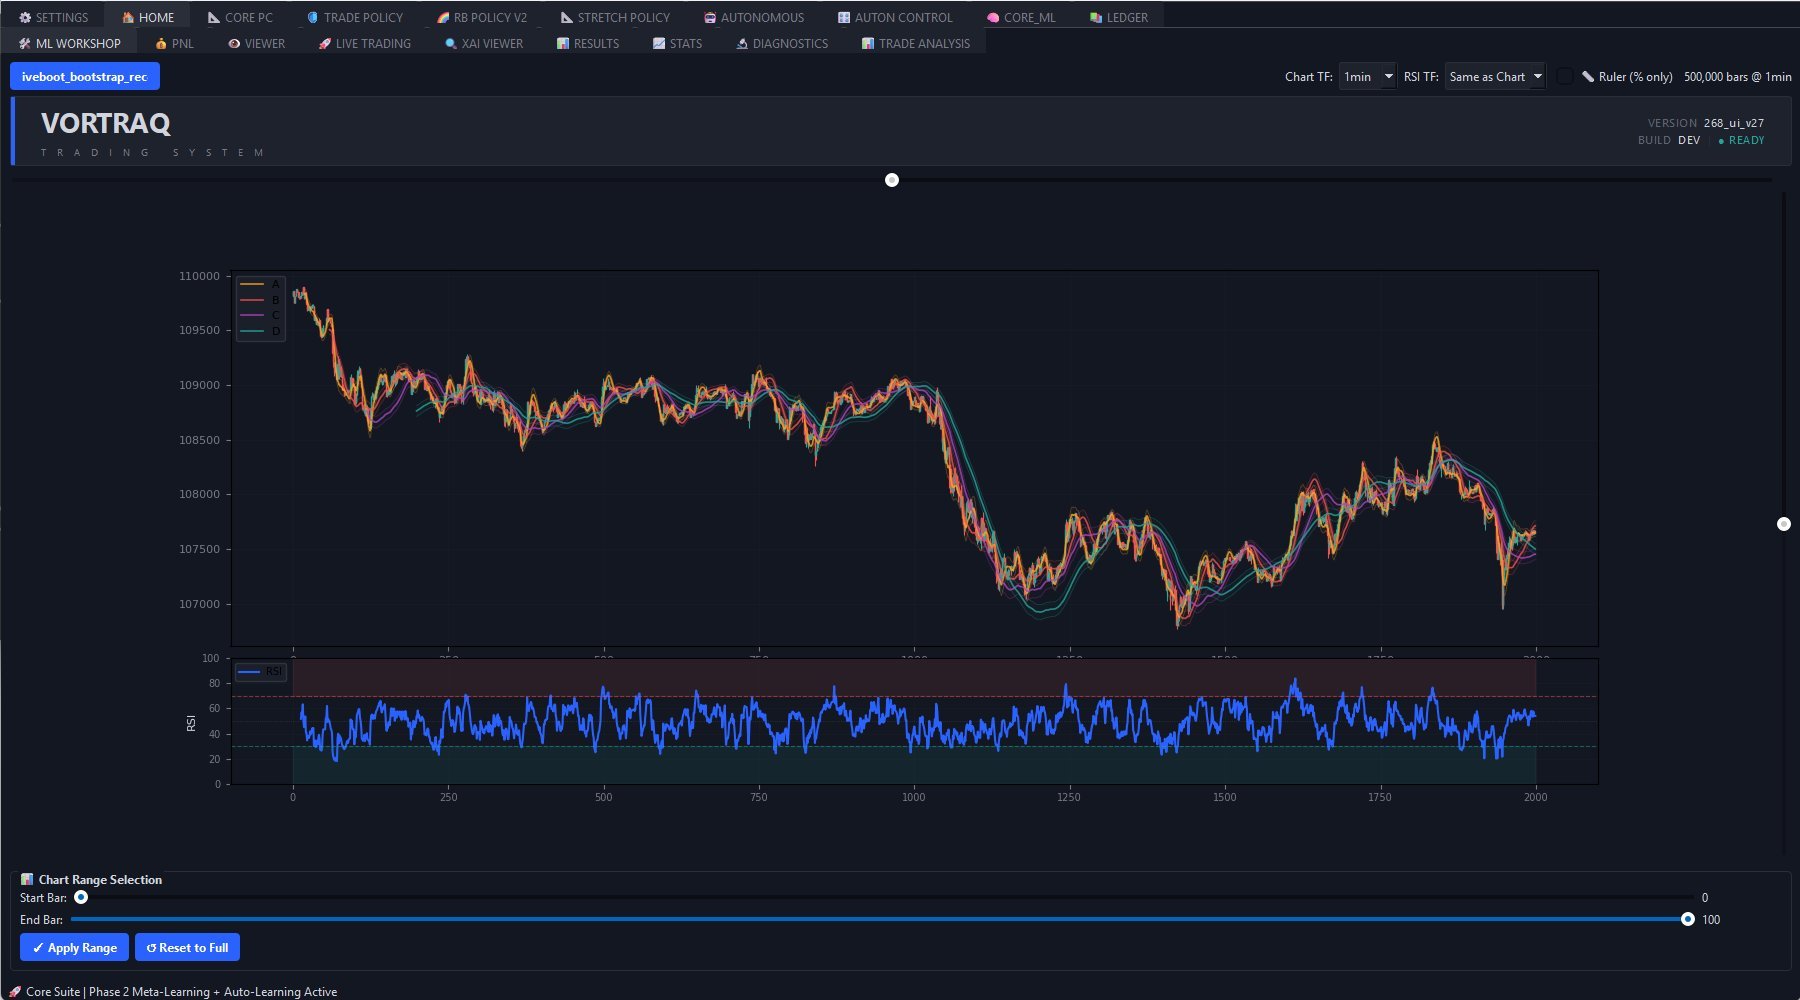
Task: Open the Stats tab
Action: 677,44
